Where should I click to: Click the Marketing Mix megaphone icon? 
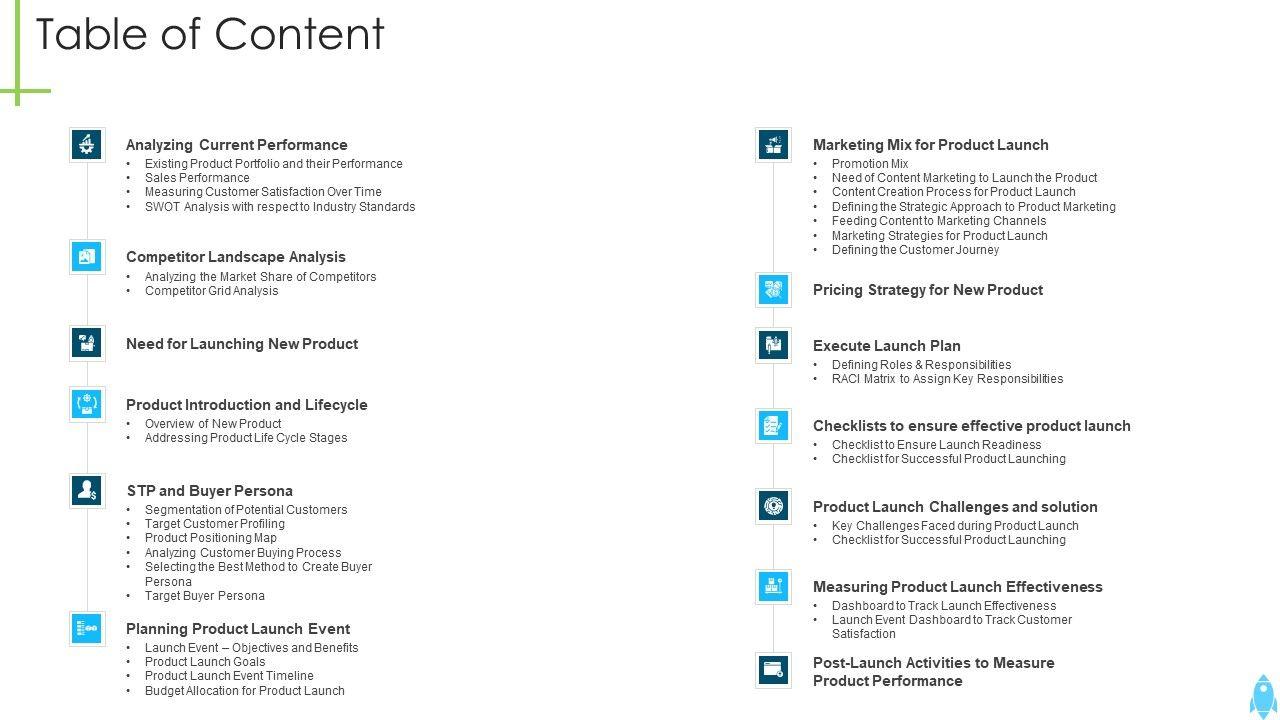click(x=773, y=144)
